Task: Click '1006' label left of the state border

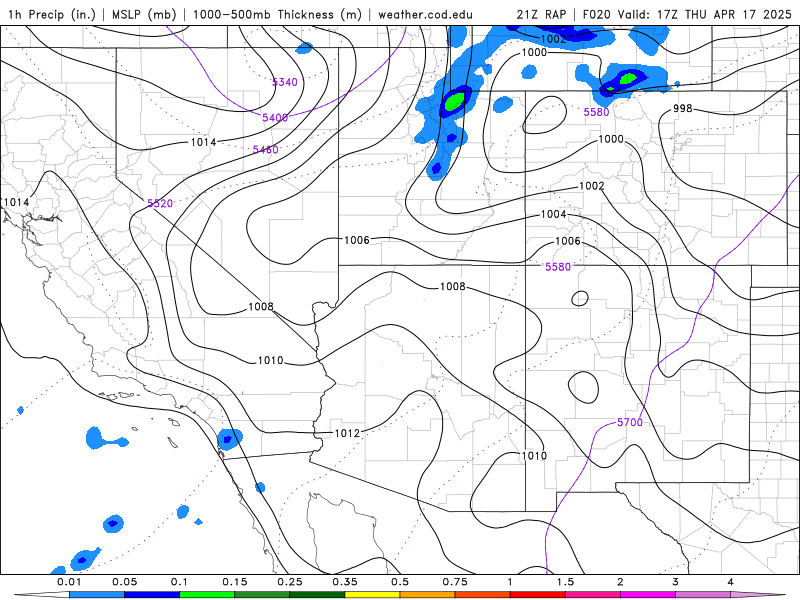Action: (357, 240)
